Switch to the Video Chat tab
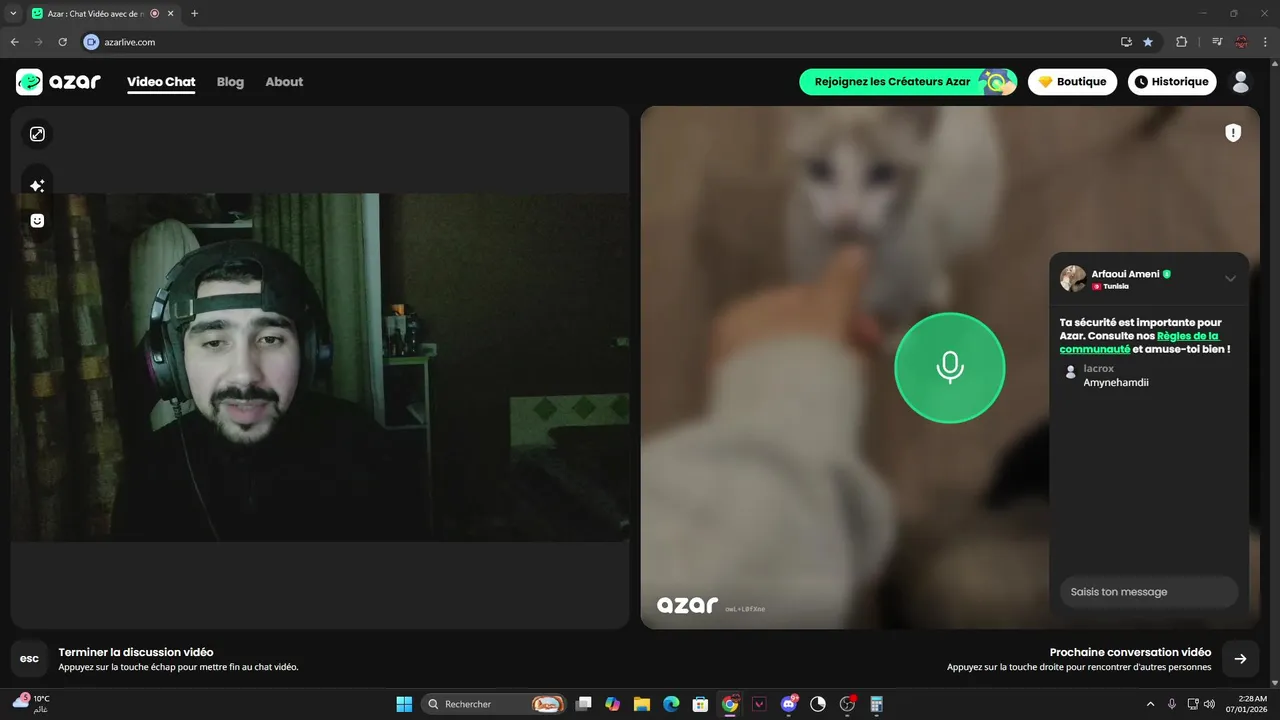Viewport: 1280px width, 720px height. click(161, 82)
